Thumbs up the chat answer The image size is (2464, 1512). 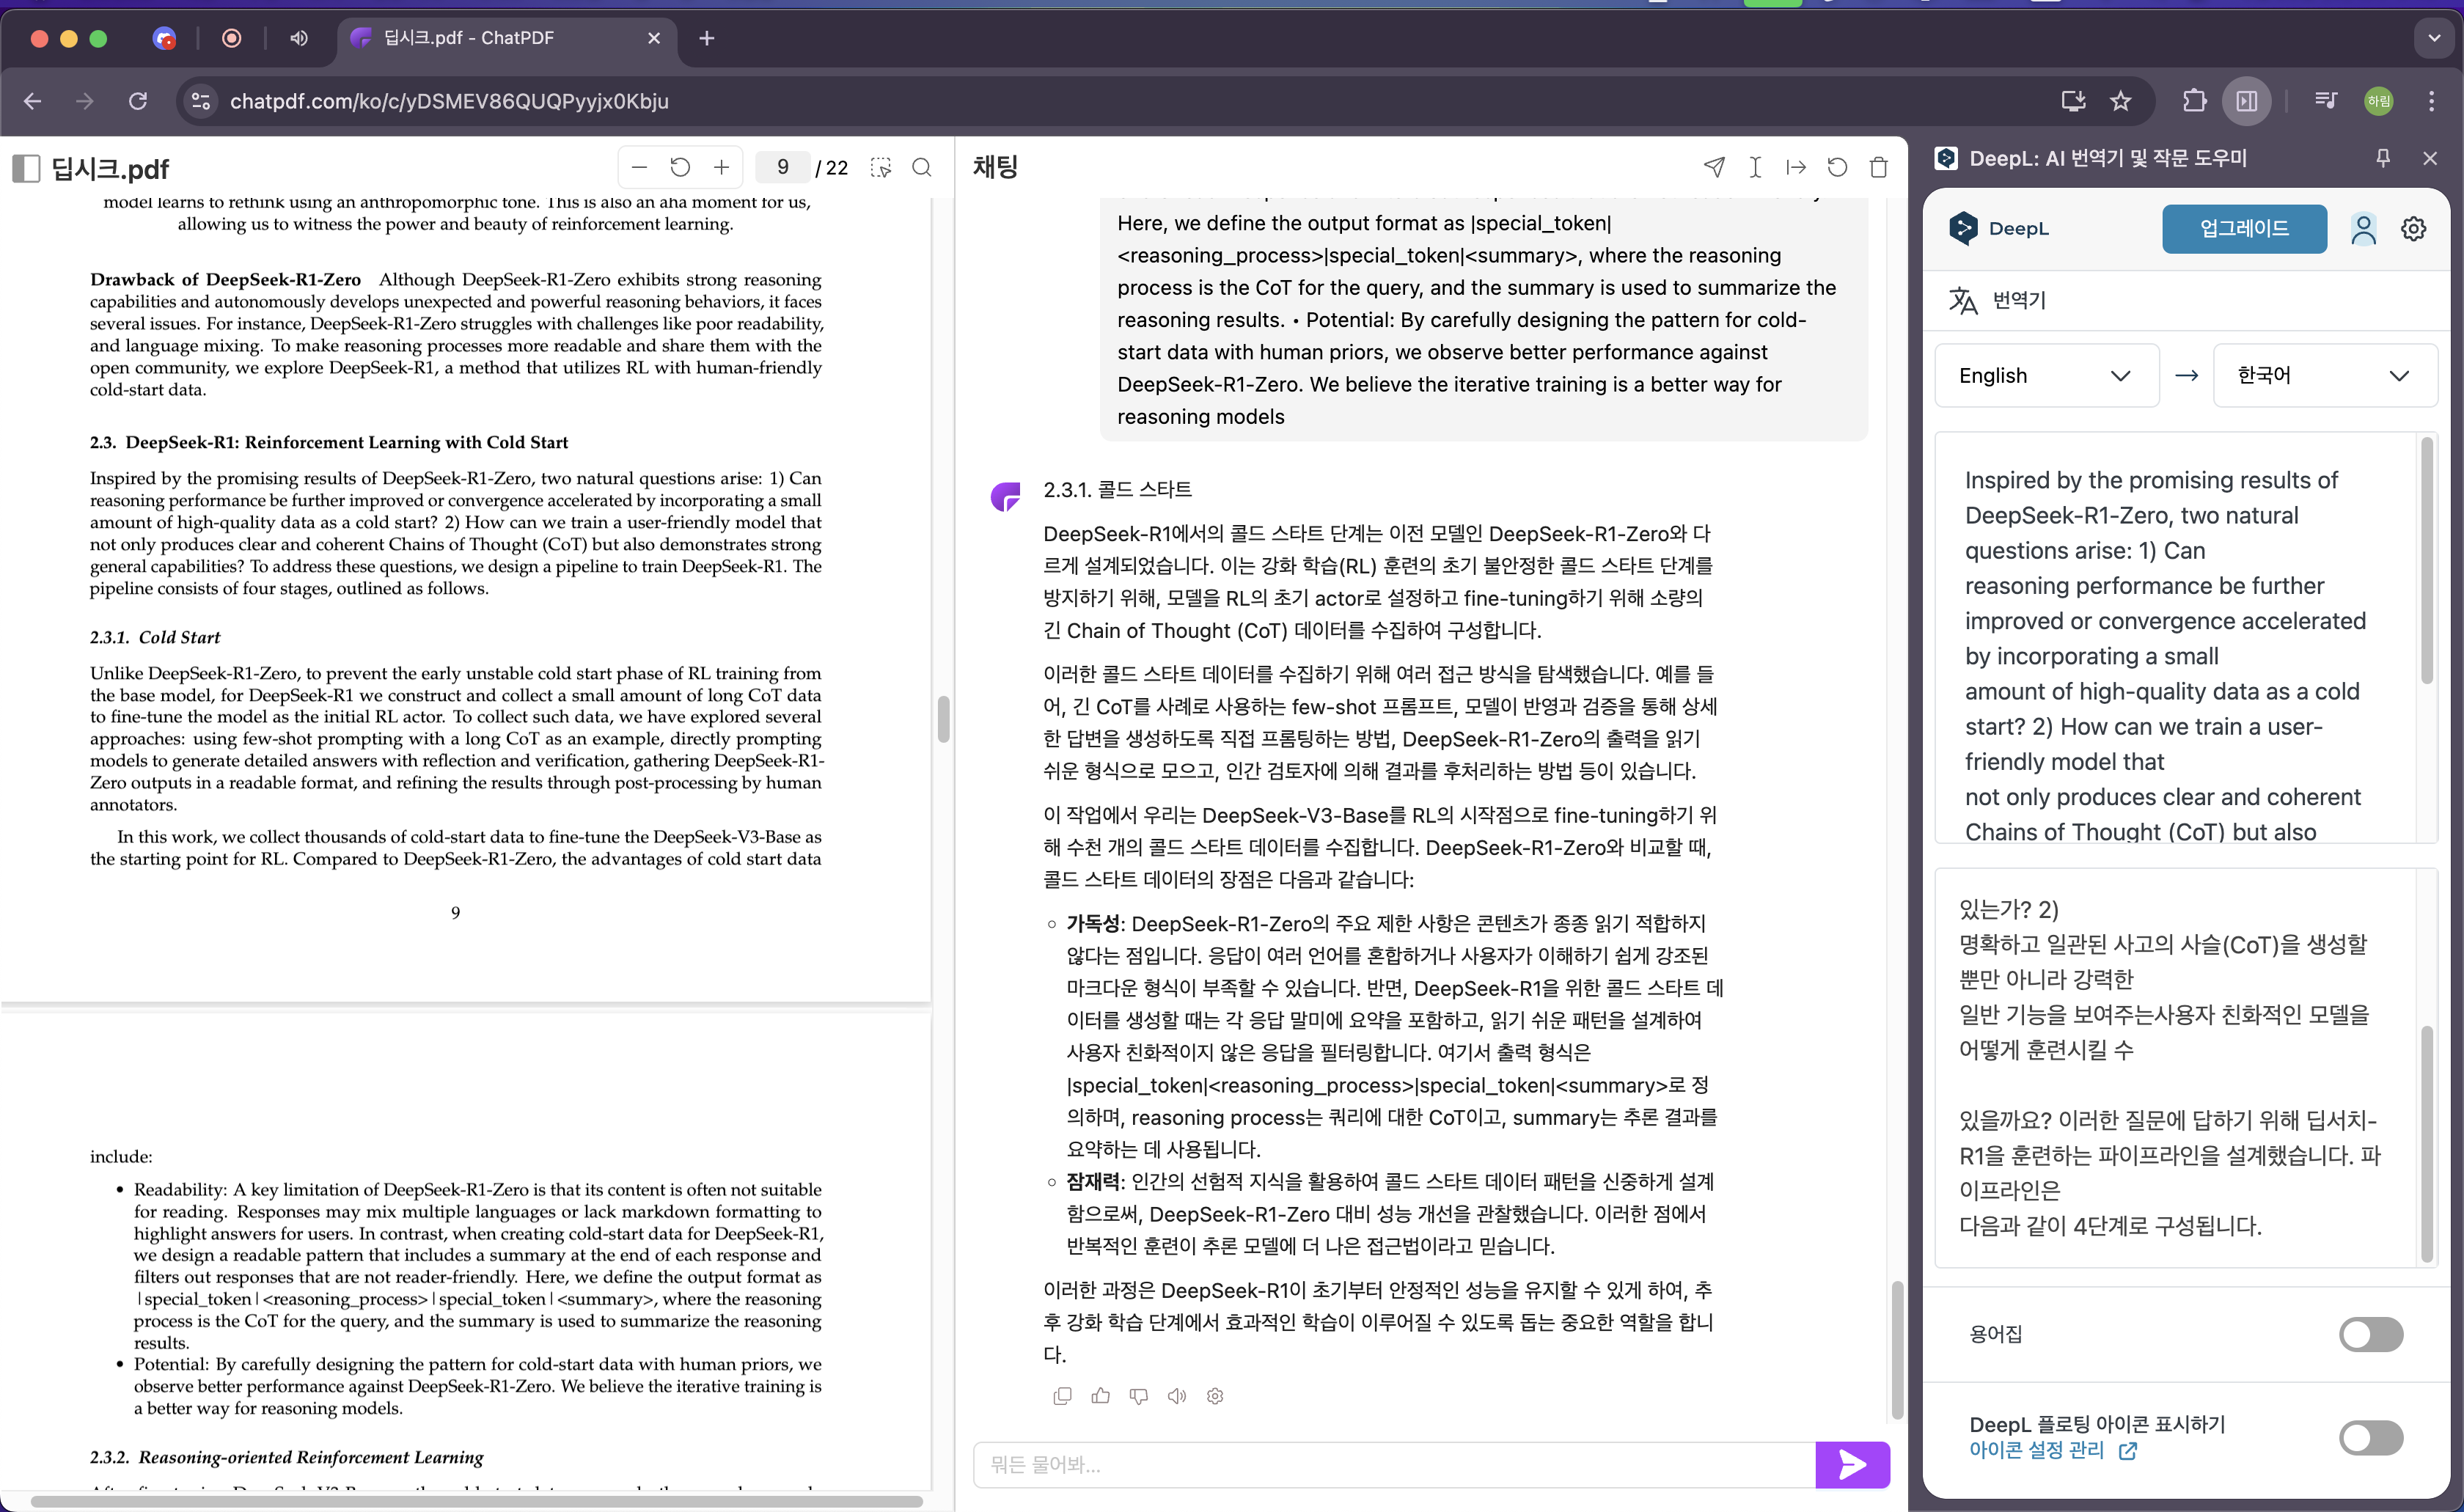pos(1100,1395)
